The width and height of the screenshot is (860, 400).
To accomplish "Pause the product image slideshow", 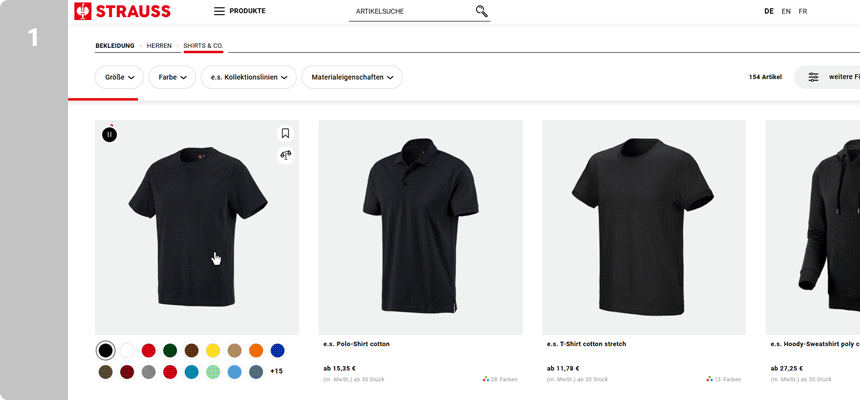I will (x=109, y=134).
